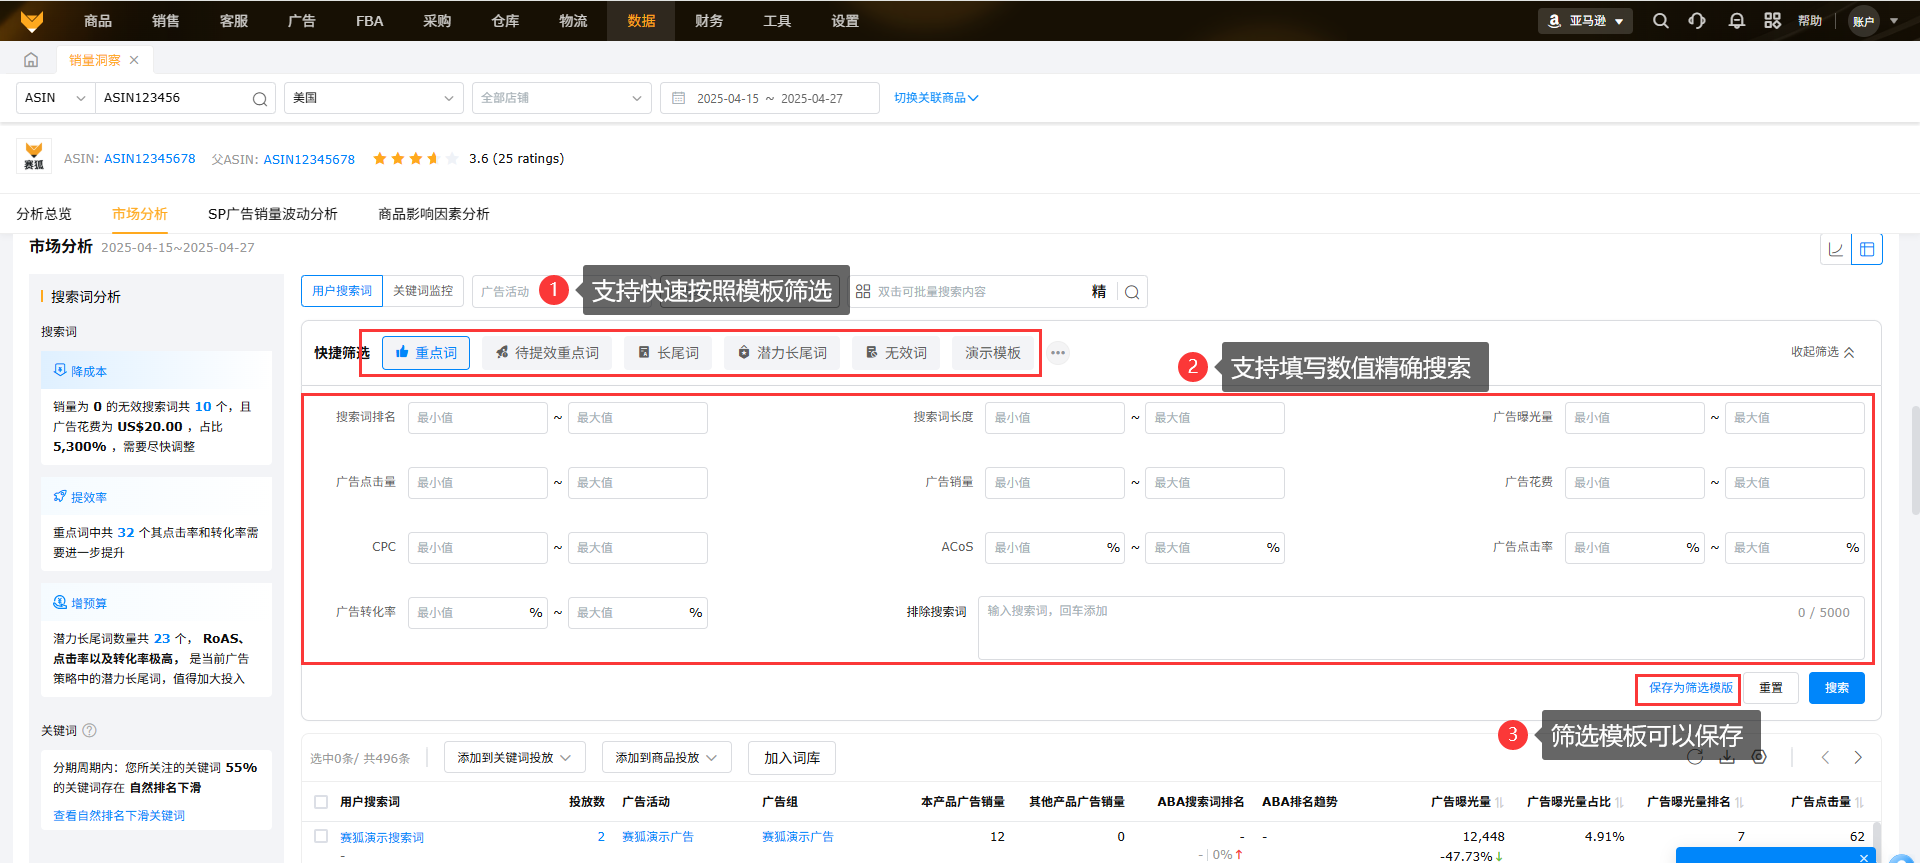Toggle the select-all checkbox in table header
The width and height of the screenshot is (1920, 863).
click(321, 802)
